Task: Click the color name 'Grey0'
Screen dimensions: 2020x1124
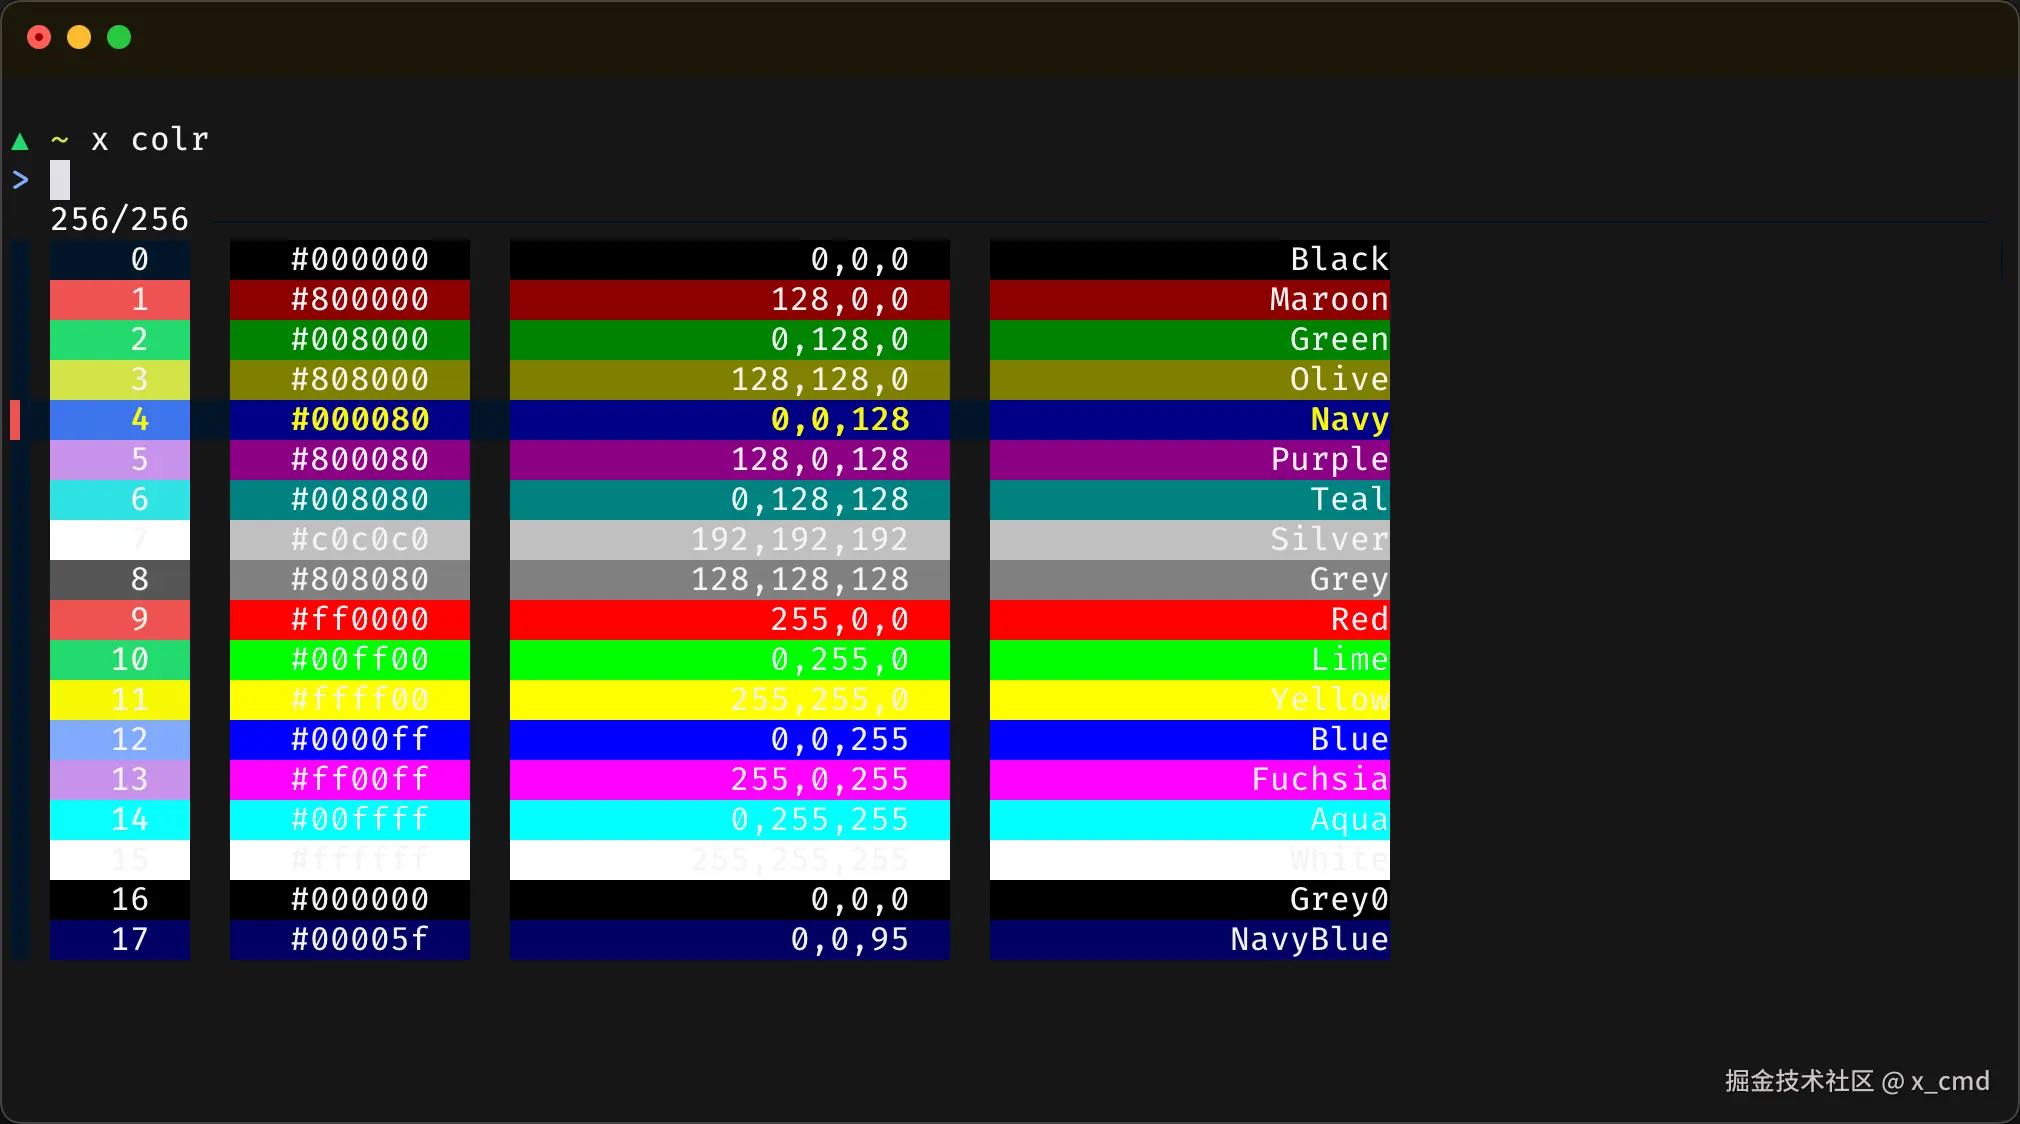Action: coord(1340,900)
